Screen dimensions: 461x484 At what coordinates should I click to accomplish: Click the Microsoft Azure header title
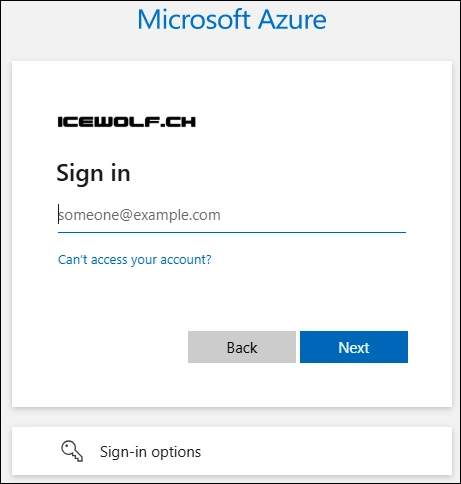[x=232, y=19]
